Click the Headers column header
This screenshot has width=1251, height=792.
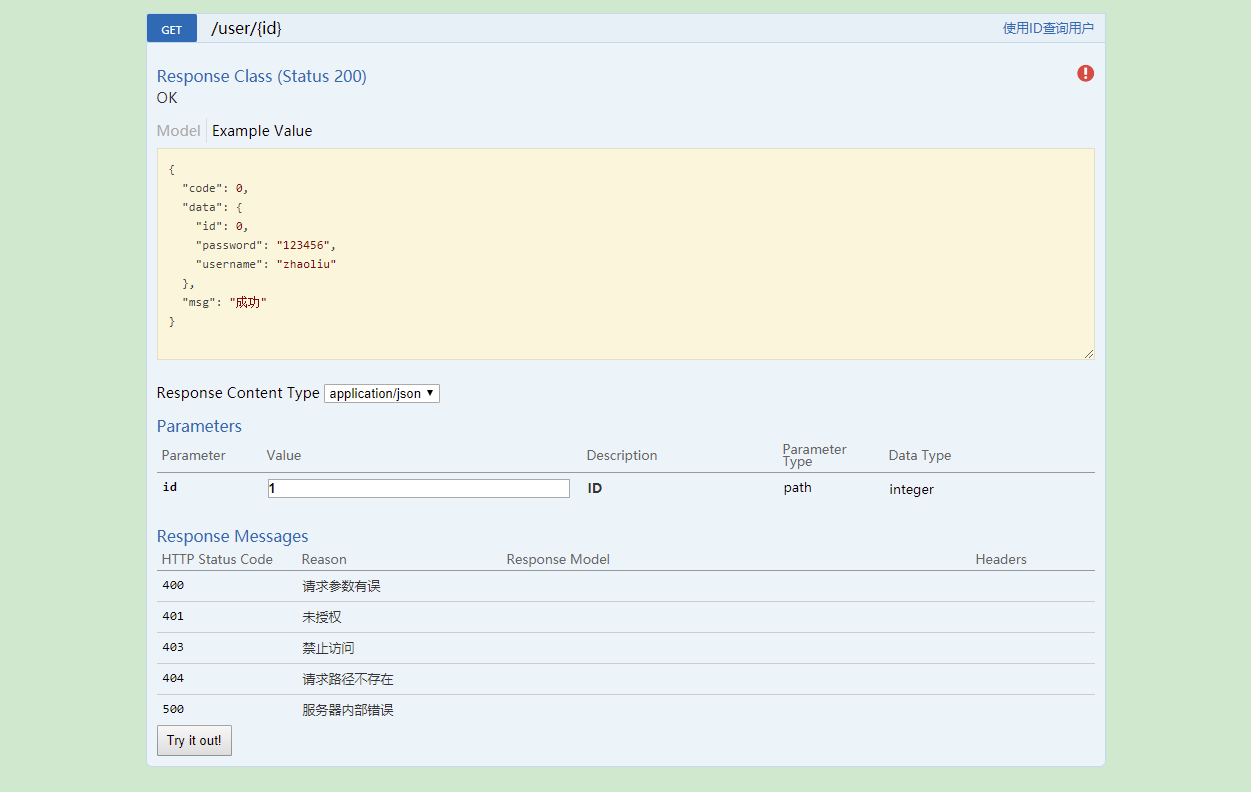point(1001,559)
